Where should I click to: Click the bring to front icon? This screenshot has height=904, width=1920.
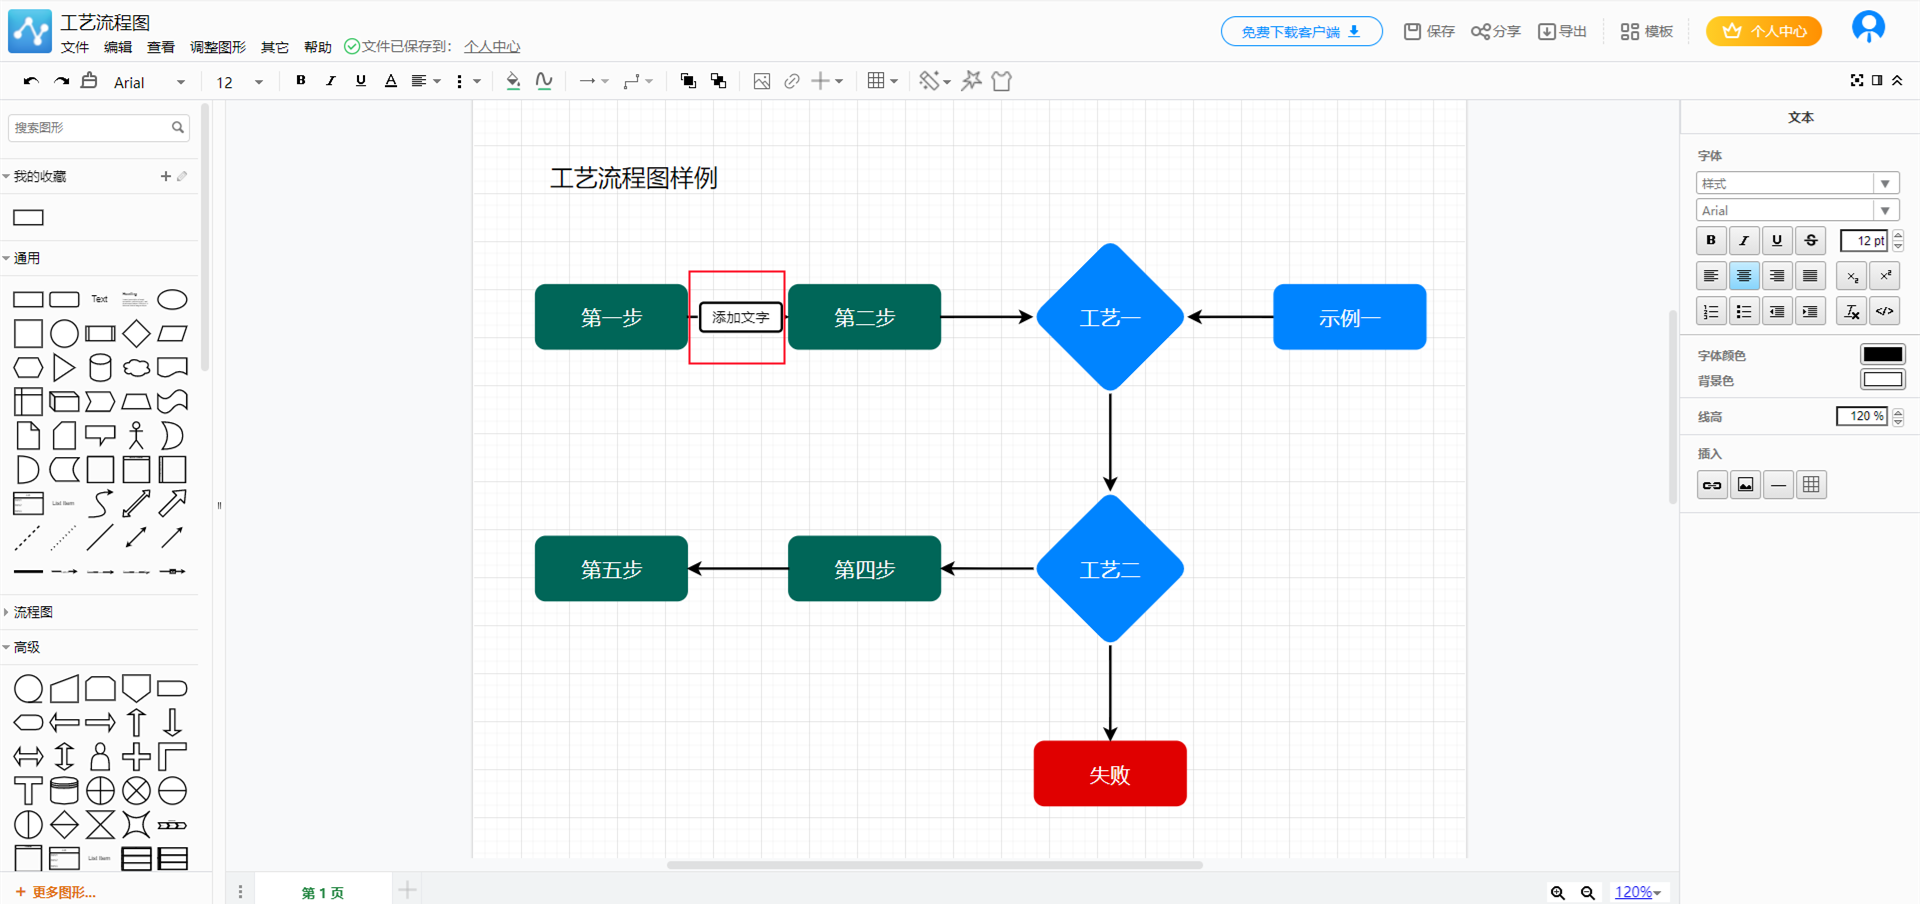coord(687,81)
